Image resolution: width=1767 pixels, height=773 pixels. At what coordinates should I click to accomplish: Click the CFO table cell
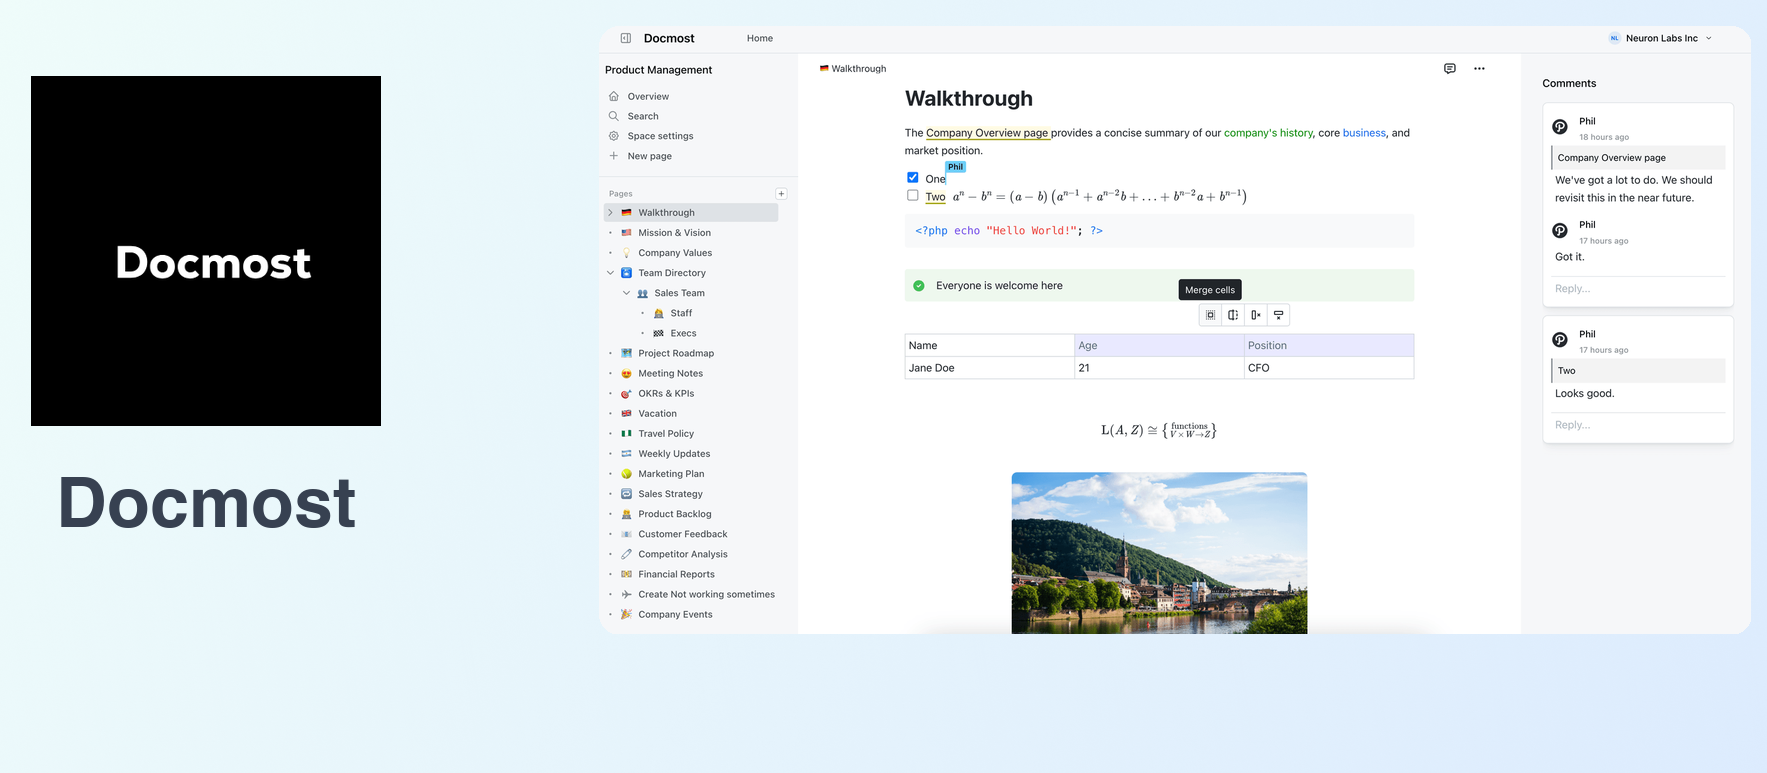click(1329, 368)
